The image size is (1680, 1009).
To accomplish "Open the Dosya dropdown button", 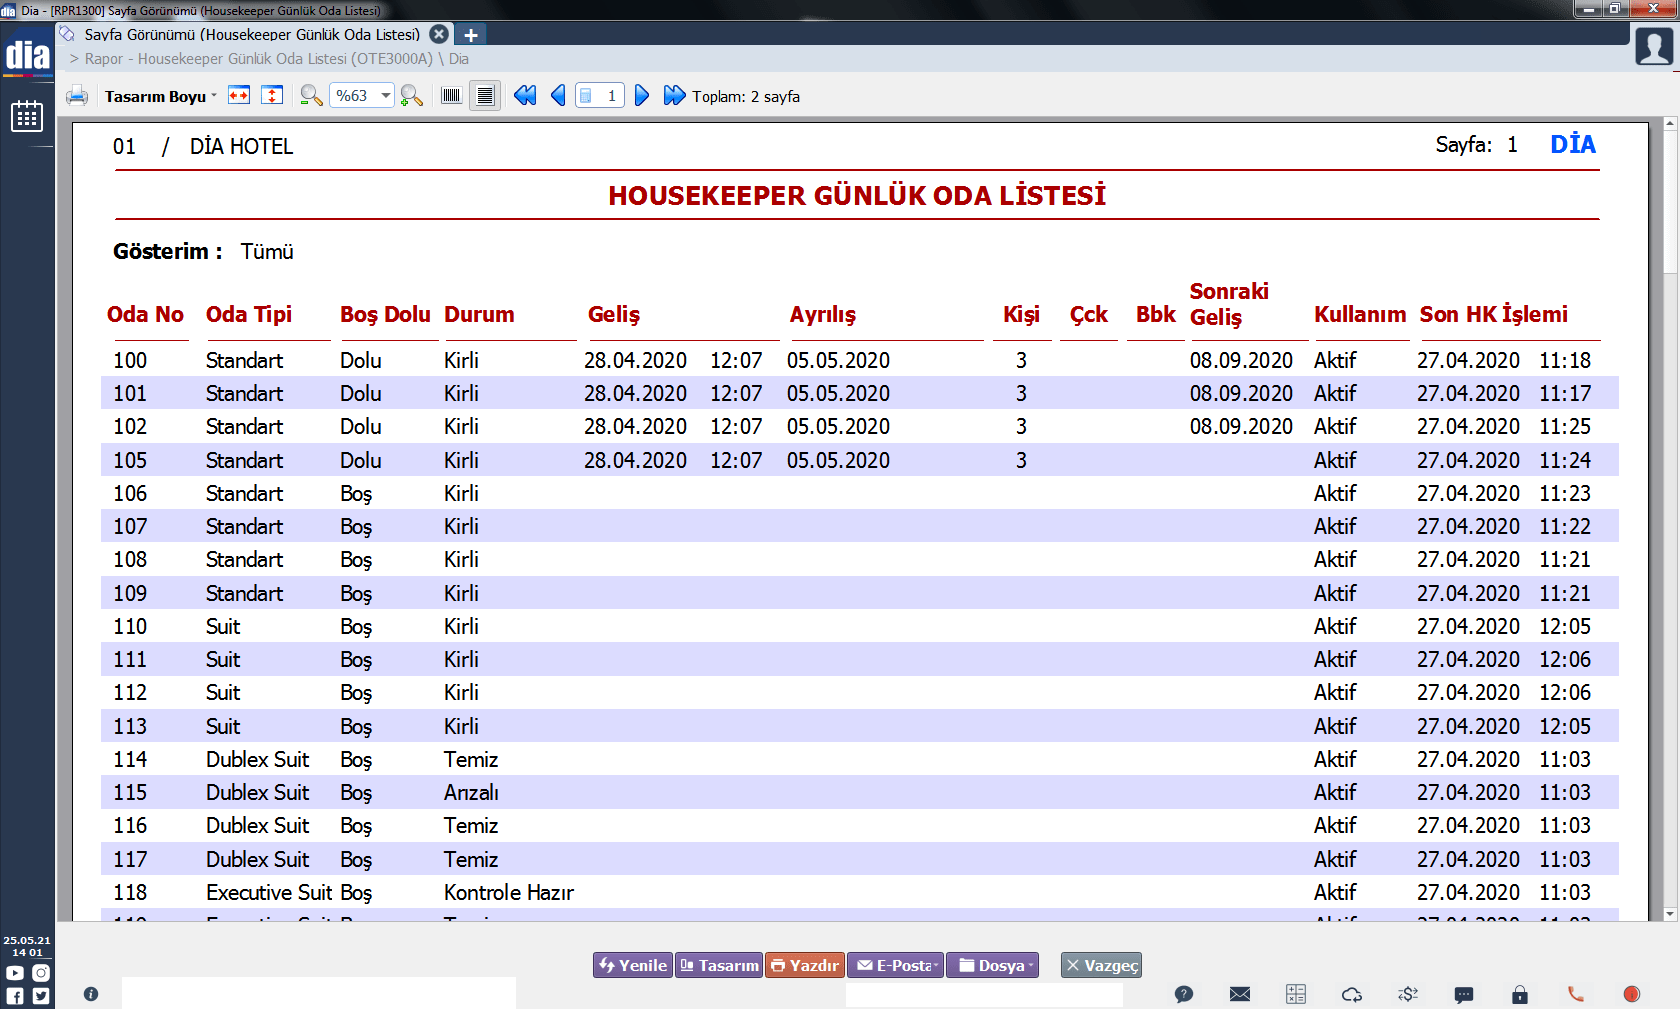I will point(992,965).
